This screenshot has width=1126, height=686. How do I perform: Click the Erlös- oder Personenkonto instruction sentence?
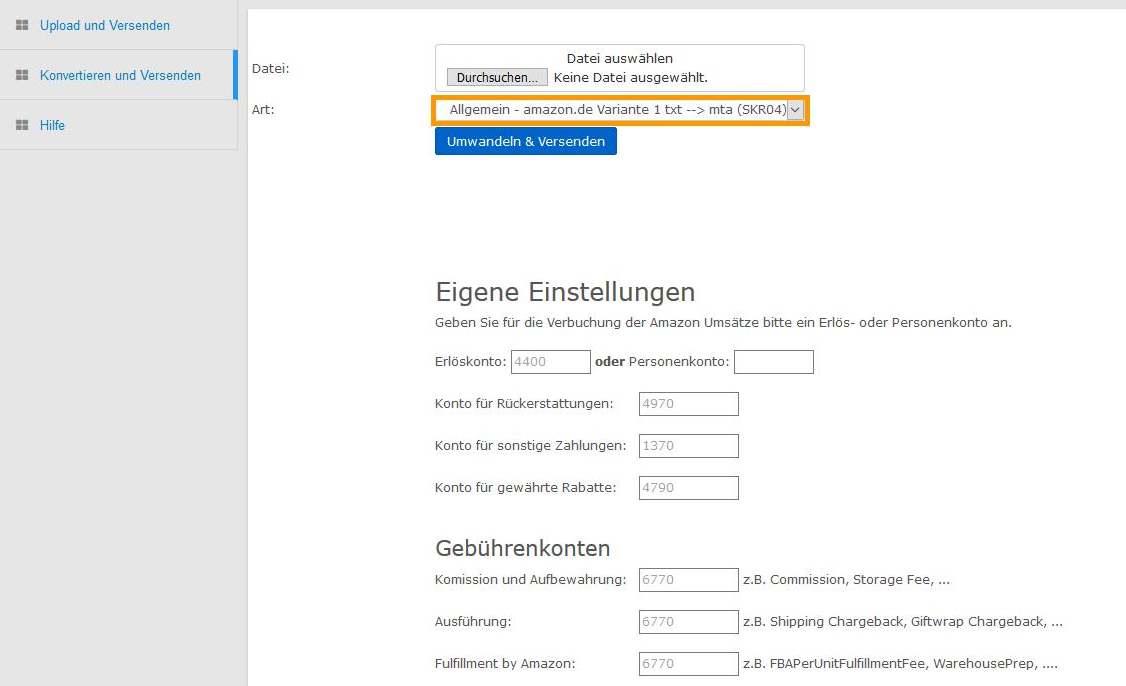(723, 323)
